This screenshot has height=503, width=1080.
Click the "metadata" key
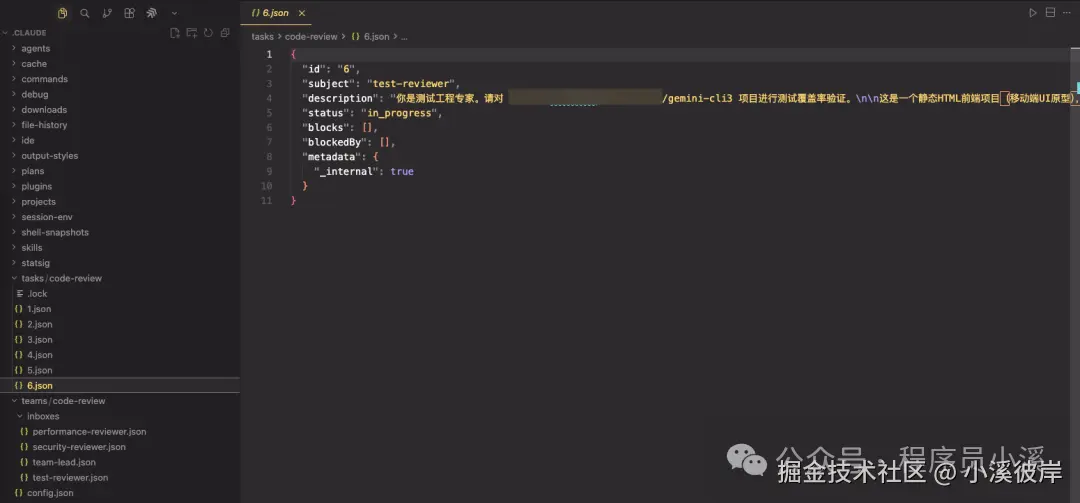[332, 156]
